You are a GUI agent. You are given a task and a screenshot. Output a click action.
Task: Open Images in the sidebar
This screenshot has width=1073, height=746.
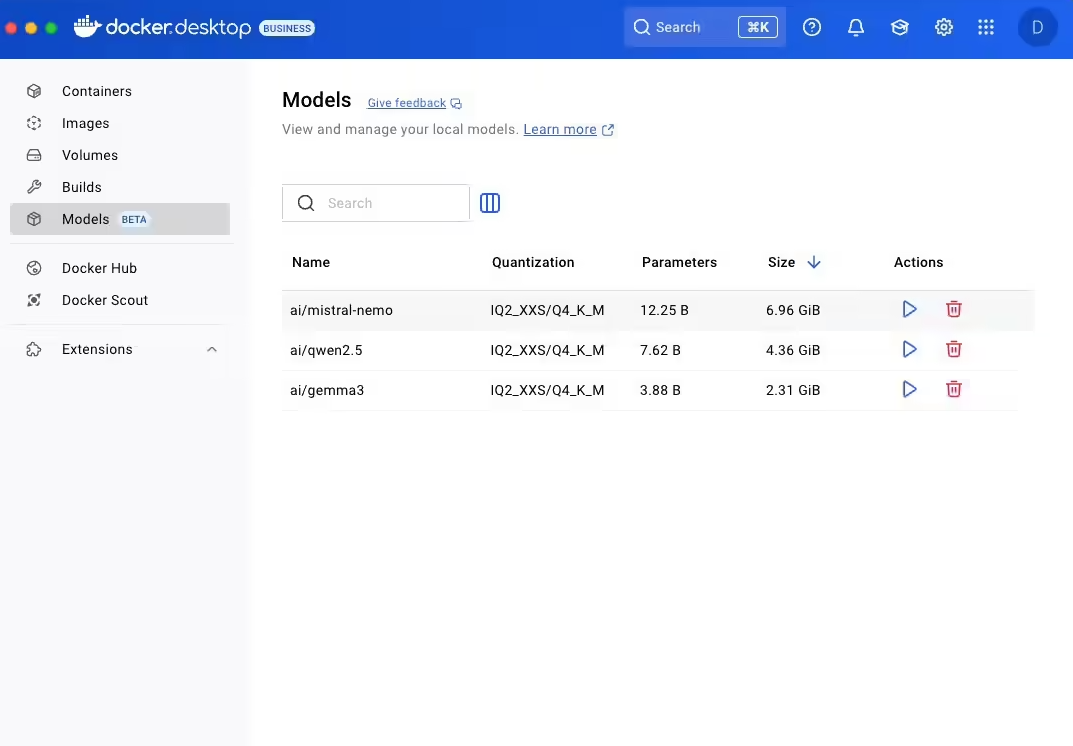pos(120,123)
